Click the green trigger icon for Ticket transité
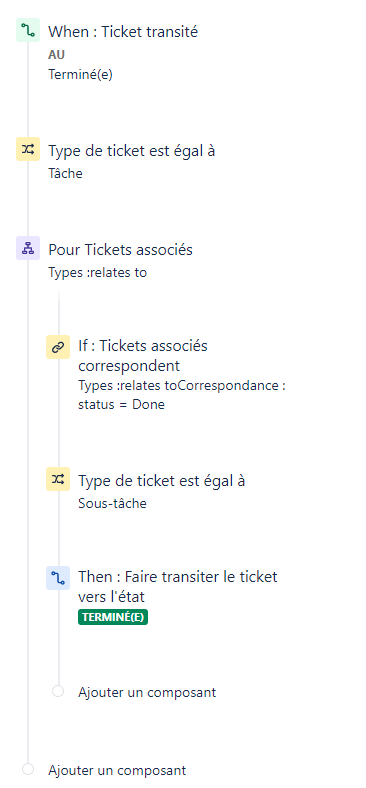This screenshot has height=788, width=366. pyautogui.click(x=28, y=30)
